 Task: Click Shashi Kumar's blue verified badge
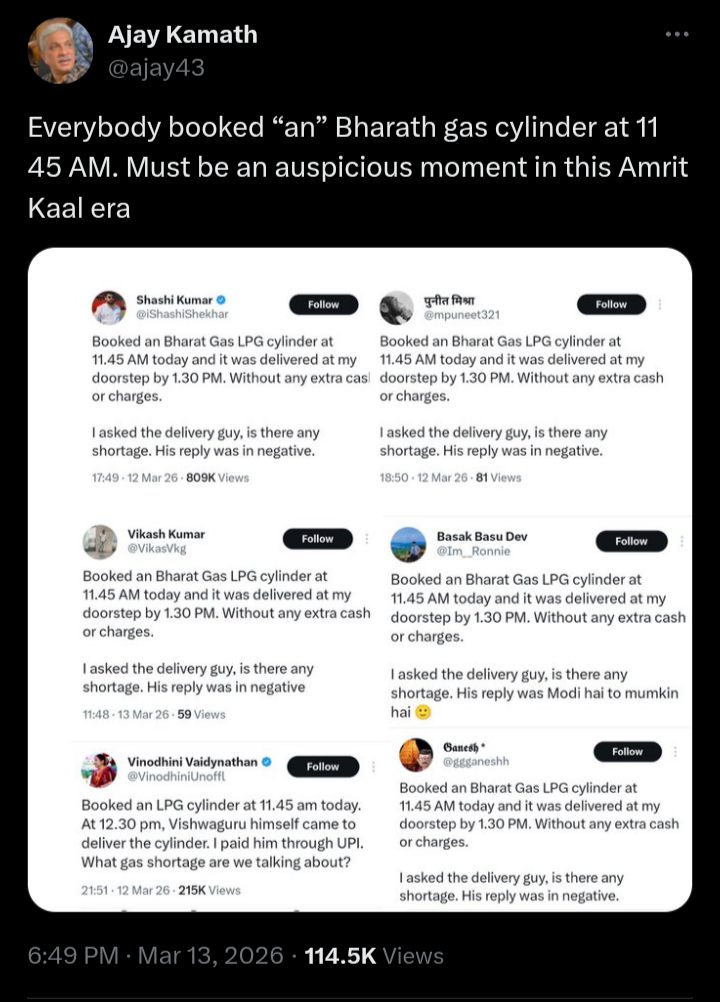pos(220,299)
